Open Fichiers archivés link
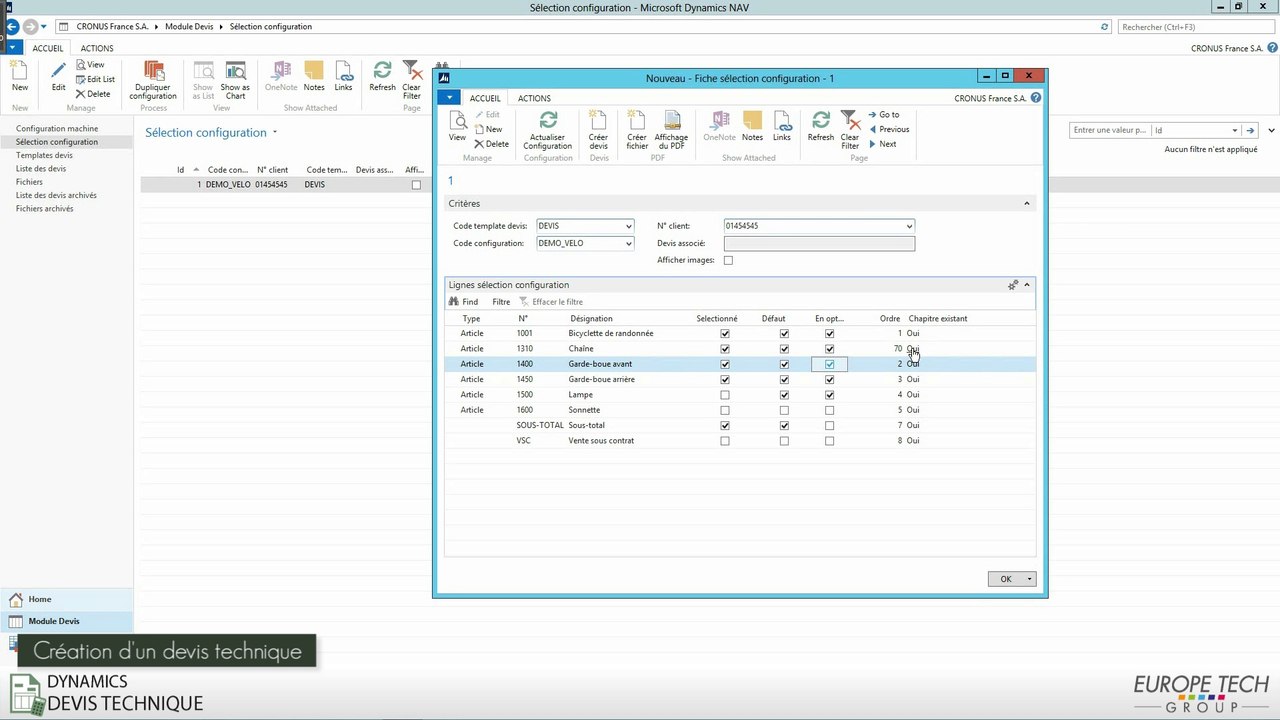 [x=45, y=208]
